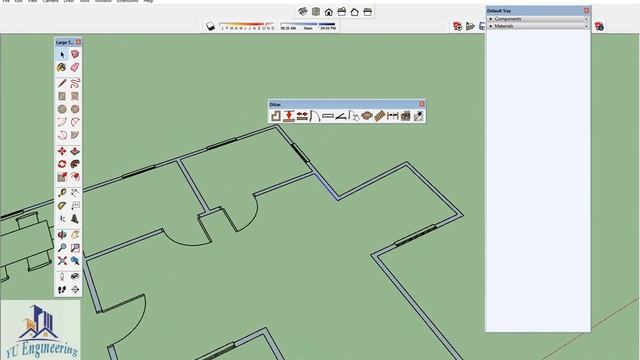640x360 pixels.
Task: Activate the Push/Pull tool
Action: pyautogui.click(x=75, y=151)
